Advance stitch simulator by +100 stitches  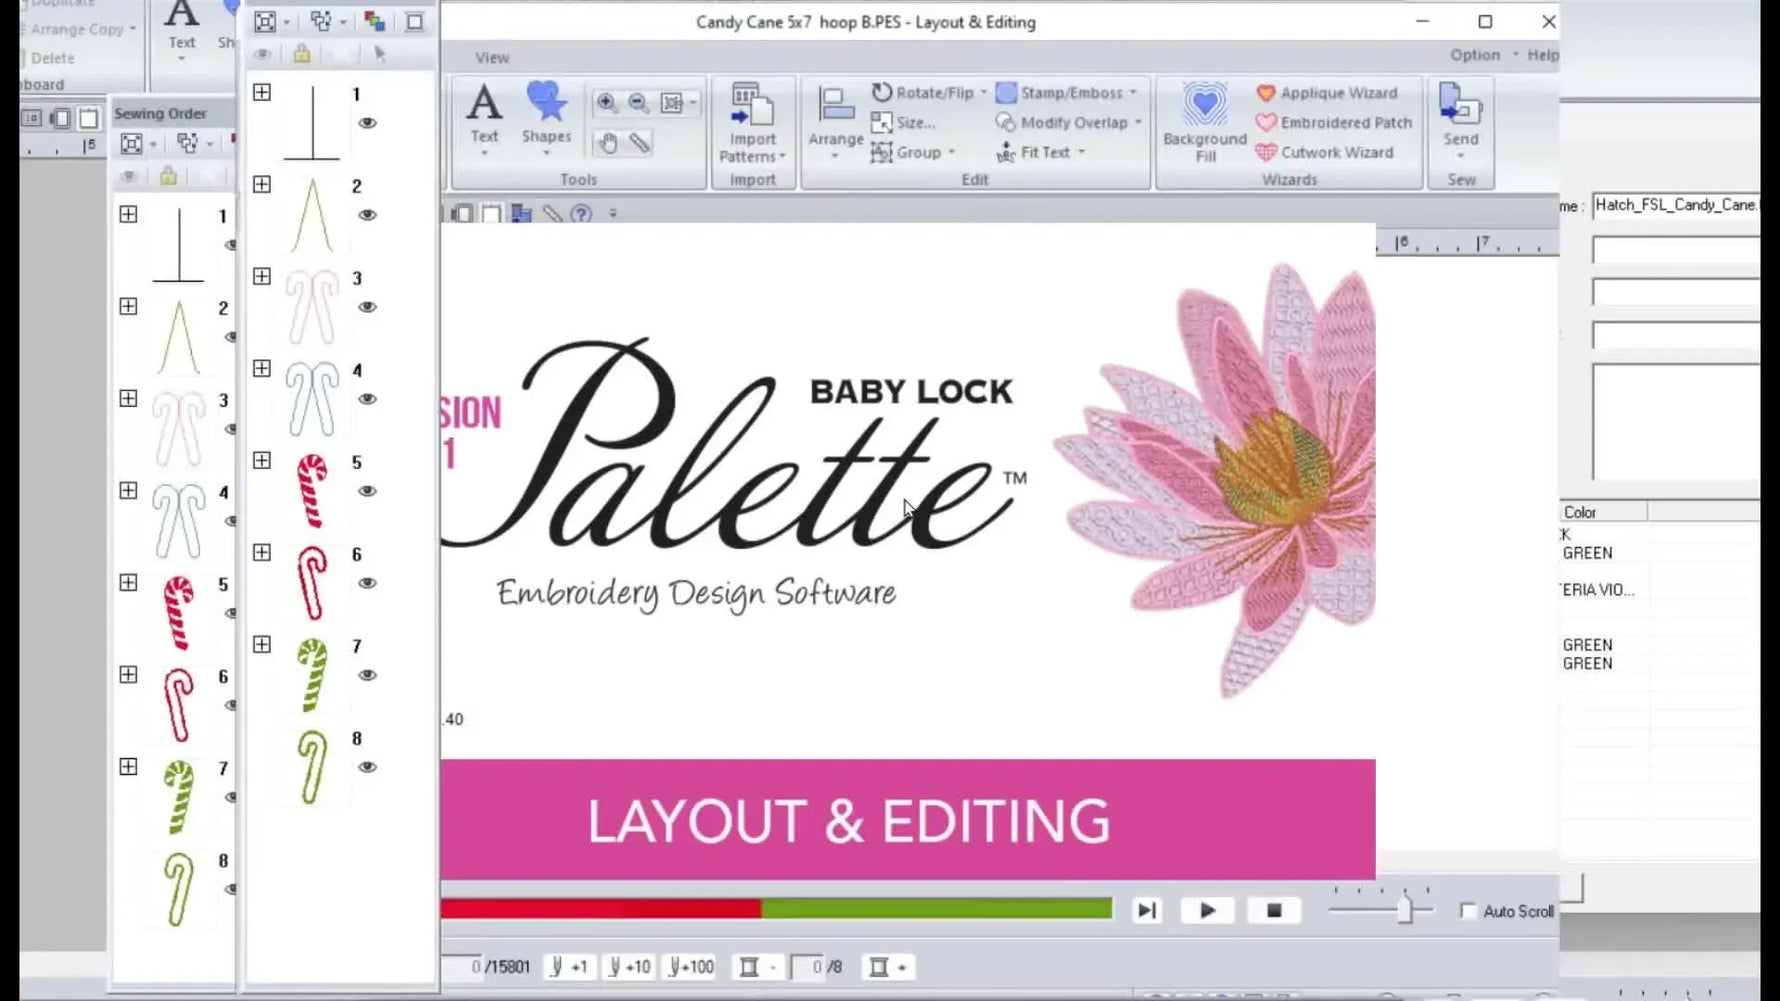pos(692,967)
